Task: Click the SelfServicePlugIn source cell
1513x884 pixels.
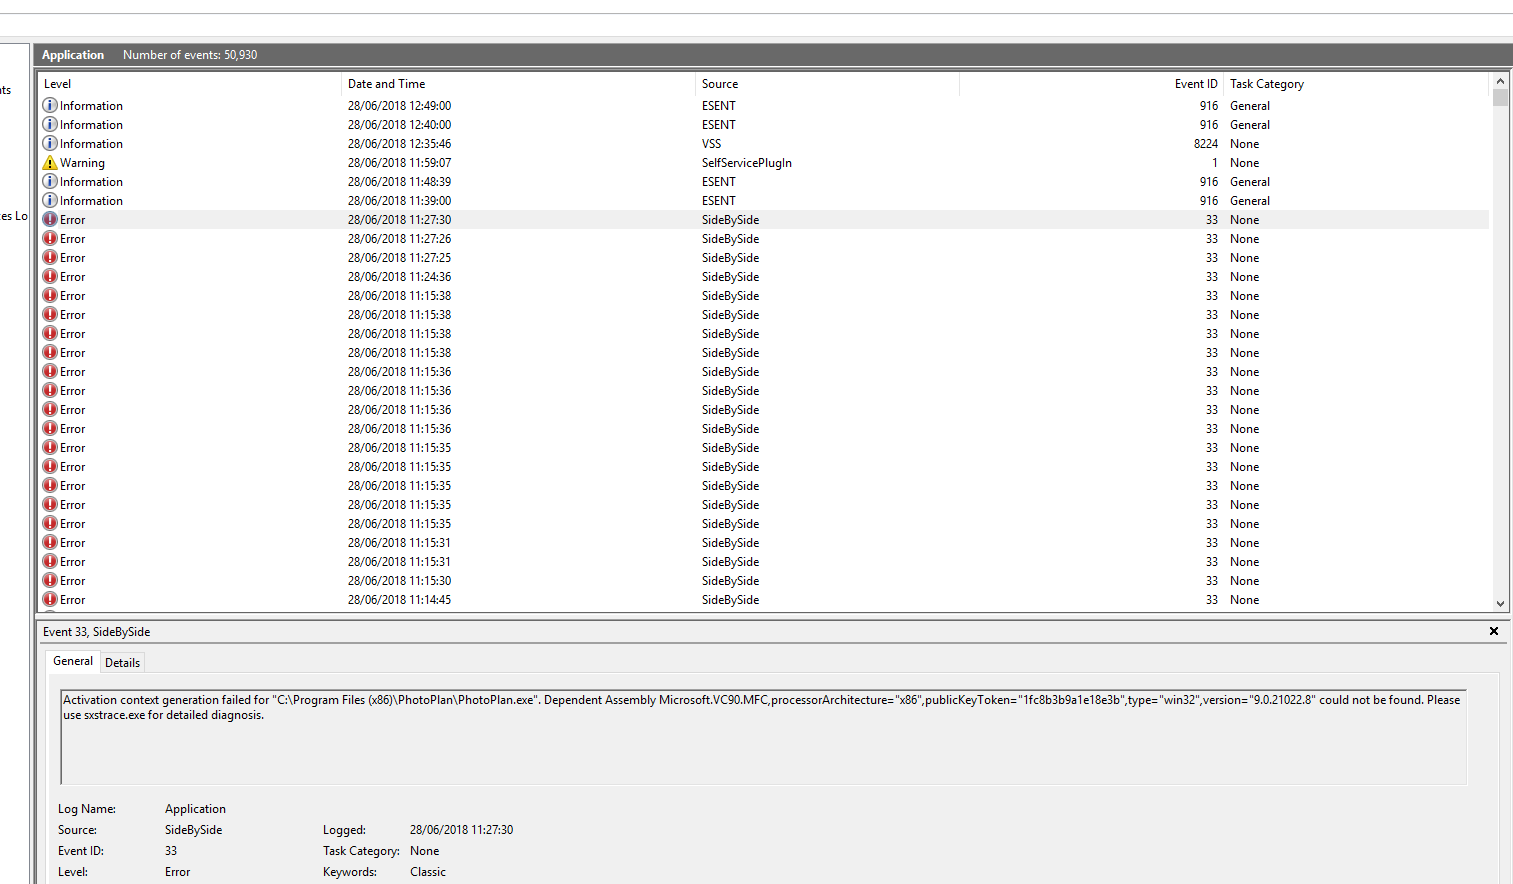Action: coord(747,162)
